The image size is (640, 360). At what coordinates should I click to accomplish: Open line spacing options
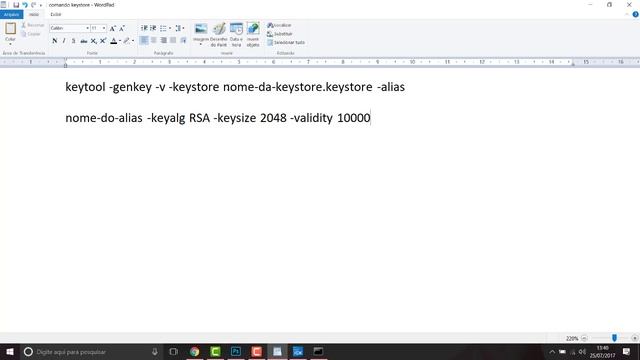(180, 28)
